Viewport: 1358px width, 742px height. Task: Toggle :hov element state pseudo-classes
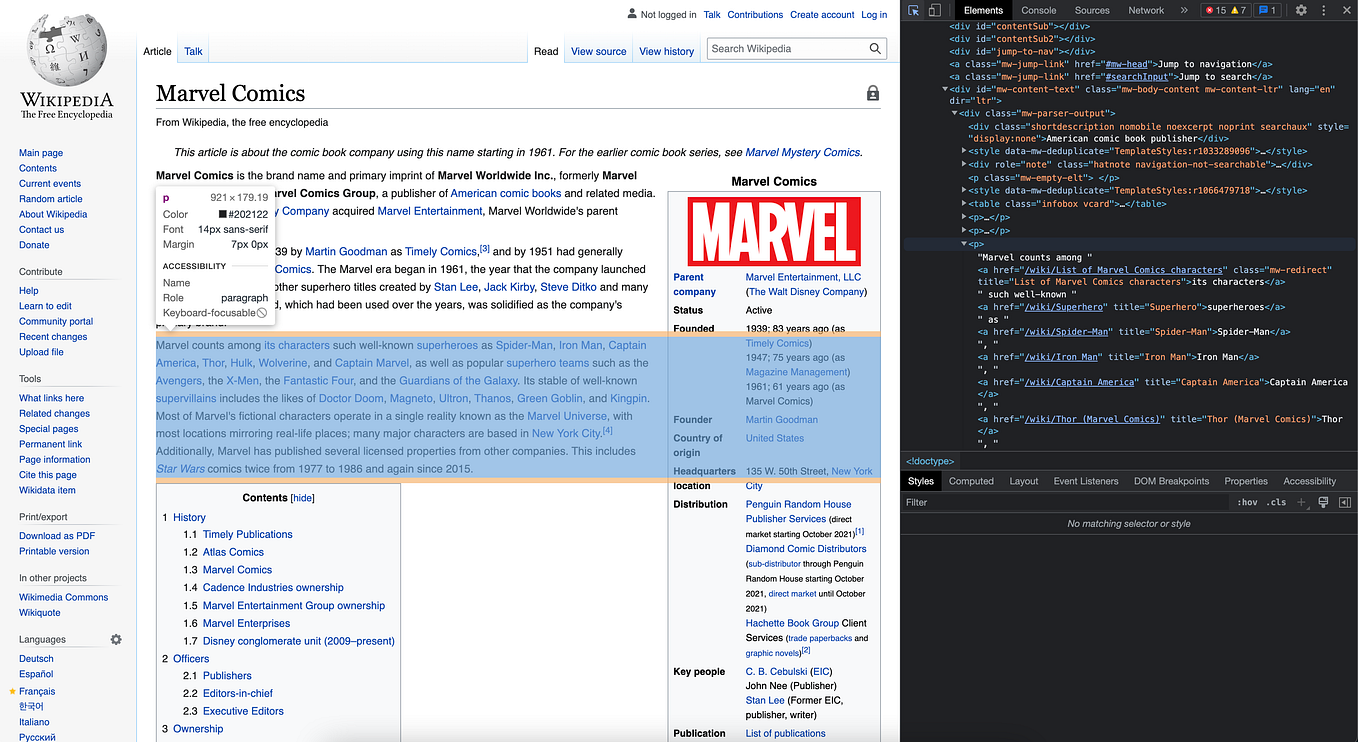(x=1247, y=502)
